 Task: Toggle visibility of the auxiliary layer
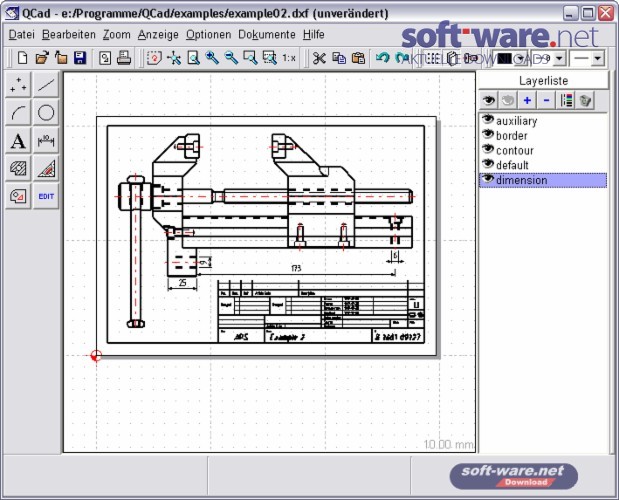[x=488, y=120]
